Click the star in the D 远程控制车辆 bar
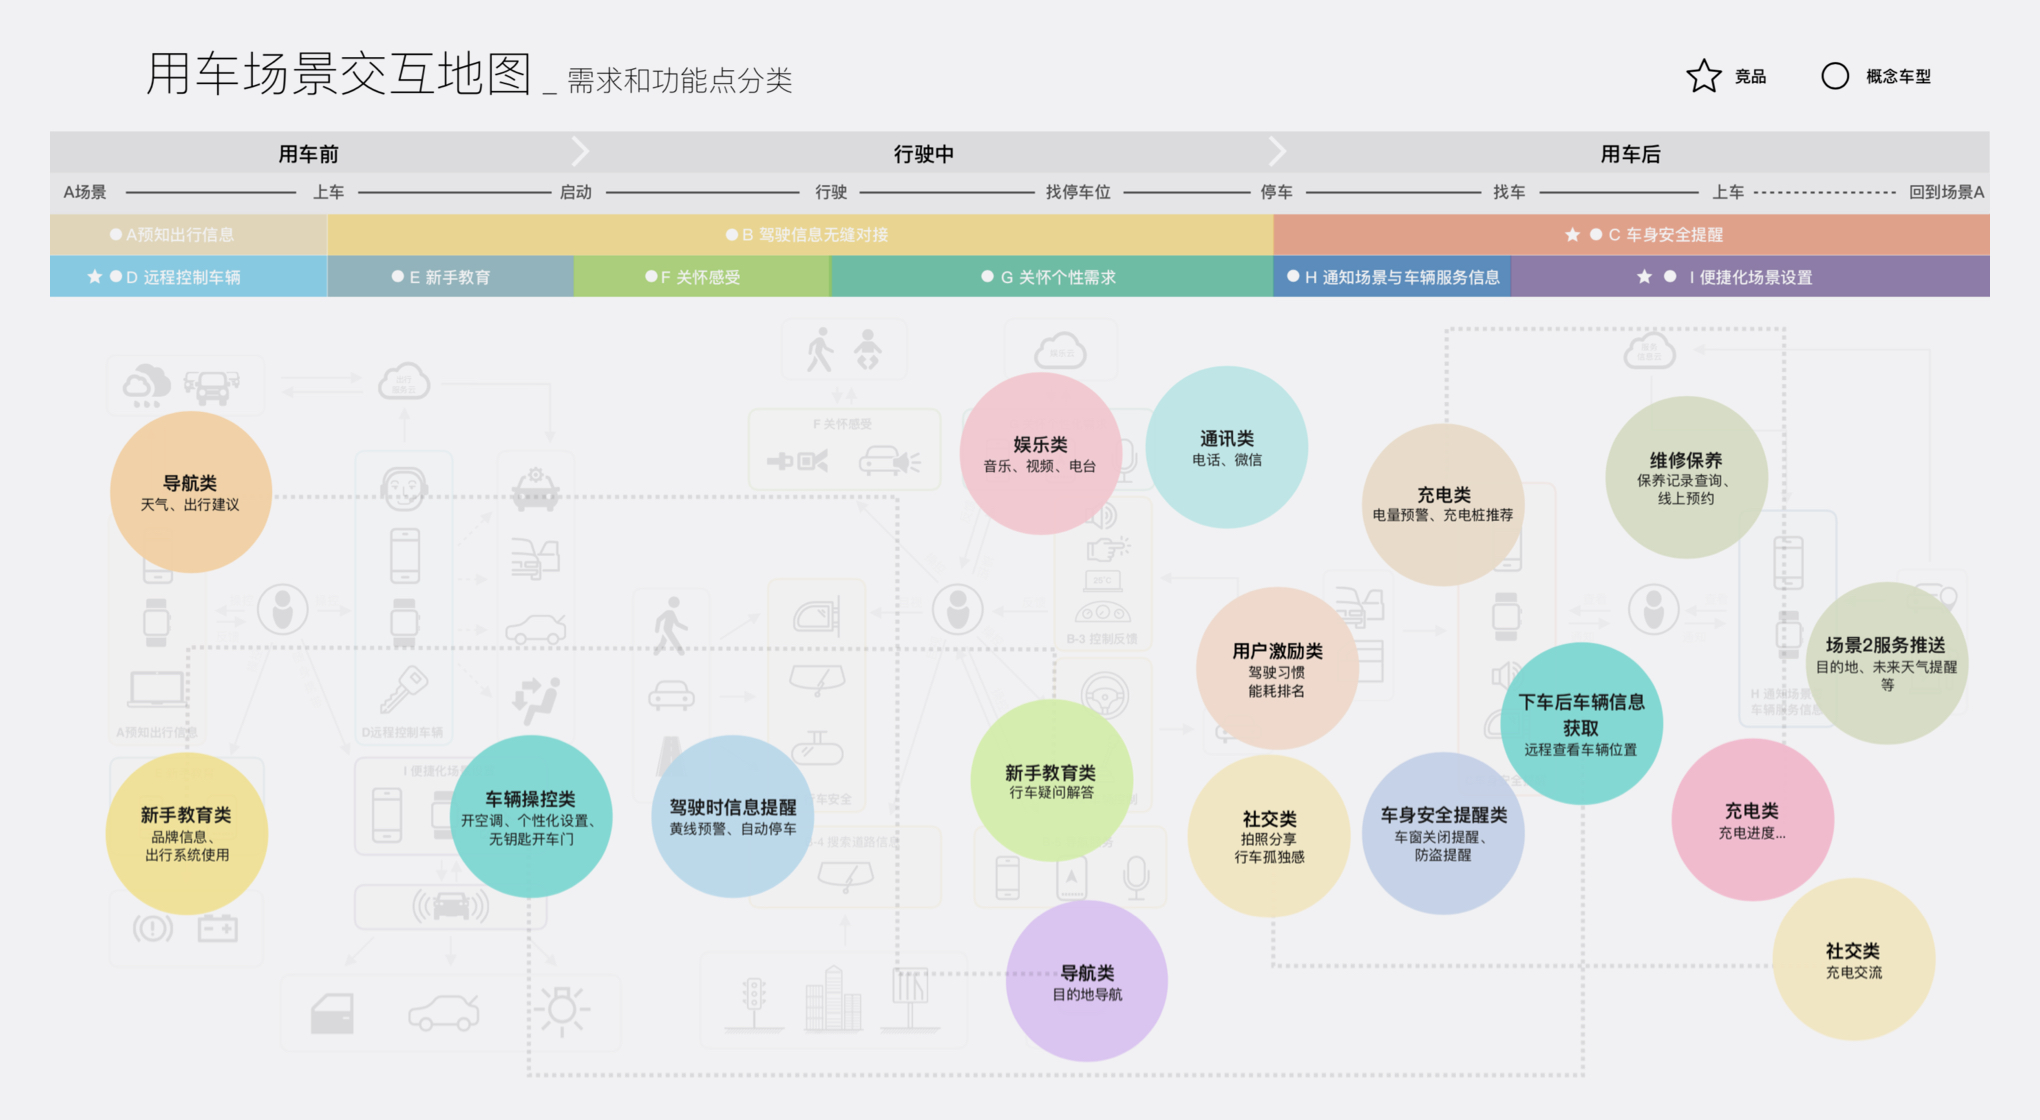2040x1120 pixels. tap(94, 276)
